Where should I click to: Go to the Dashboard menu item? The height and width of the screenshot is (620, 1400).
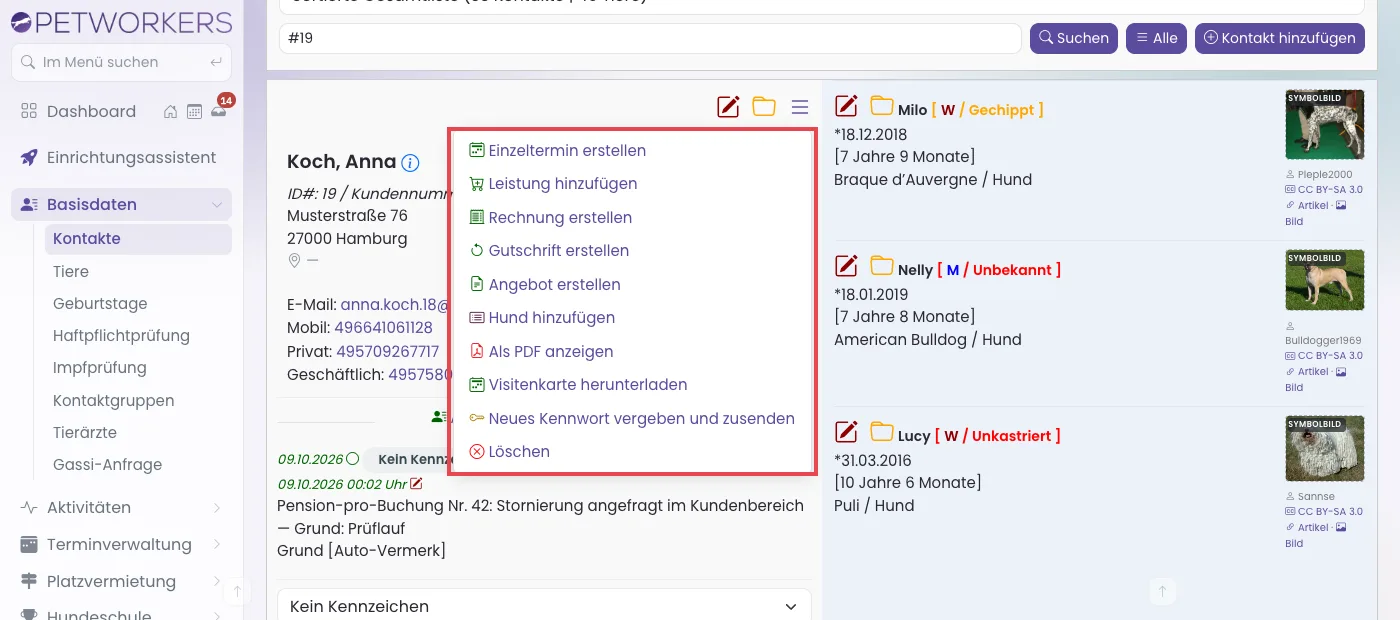pyautogui.click(x=91, y=112)
